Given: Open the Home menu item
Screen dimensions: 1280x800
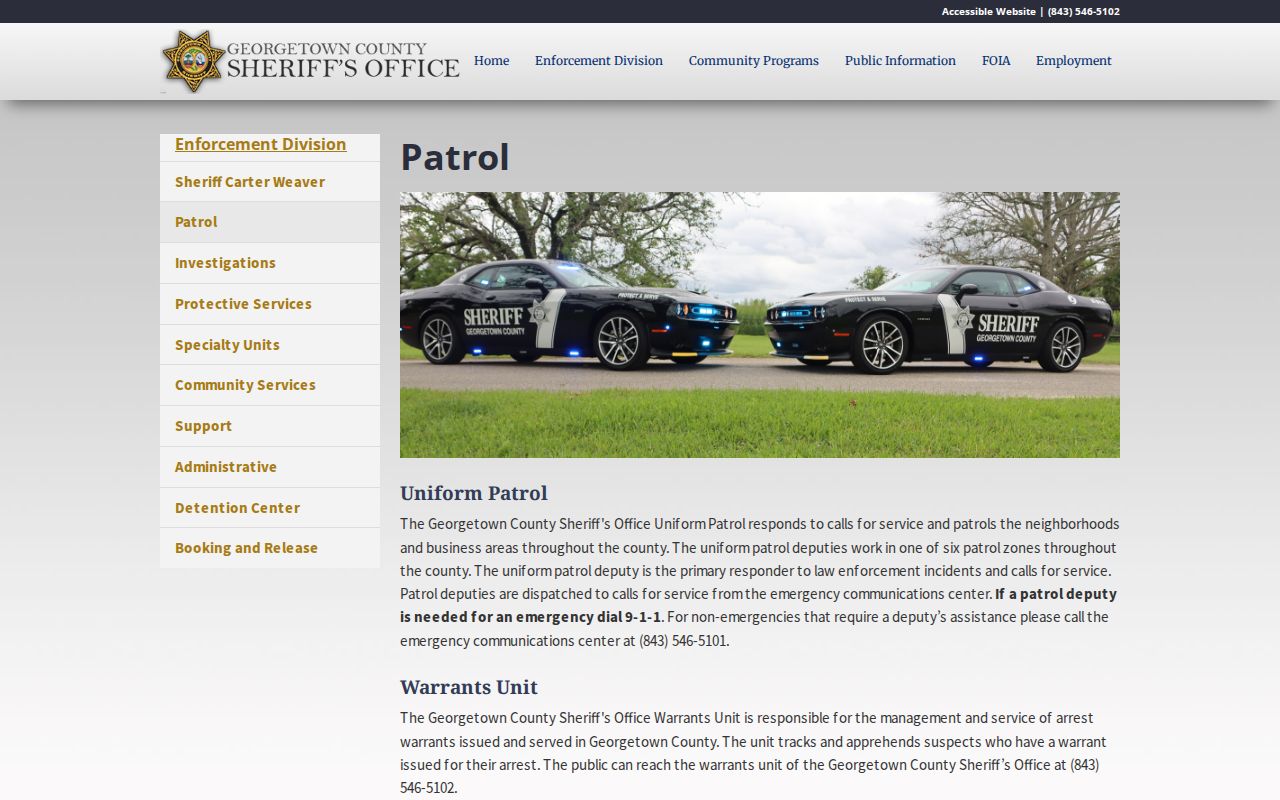Looking at the screenshot, I should pyautogui.click(x=491, y=61).
